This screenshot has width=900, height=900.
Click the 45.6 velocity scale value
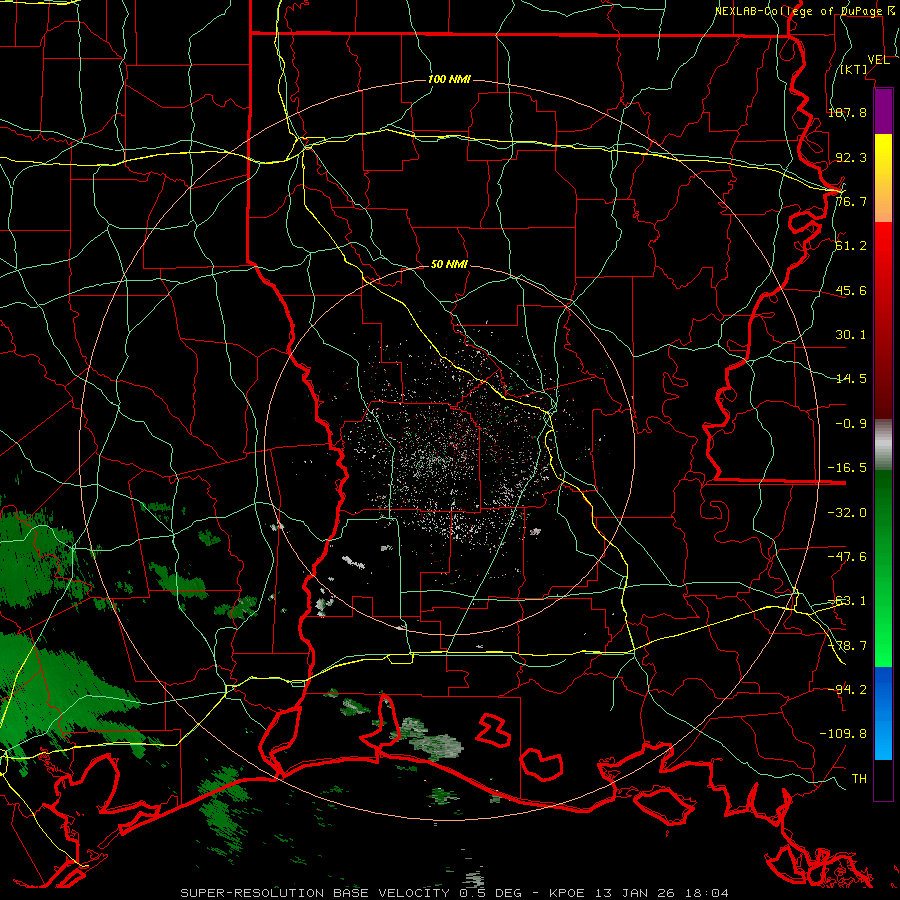tap(851, 290)
